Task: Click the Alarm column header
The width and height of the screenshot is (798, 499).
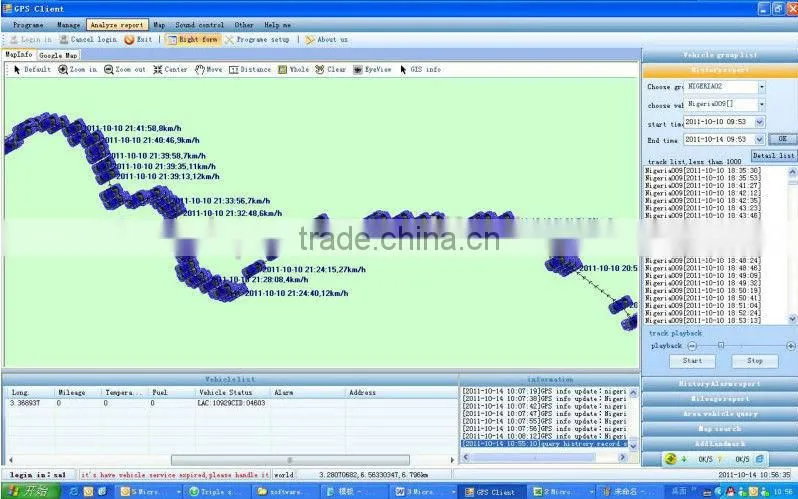Action: [308, 393]
